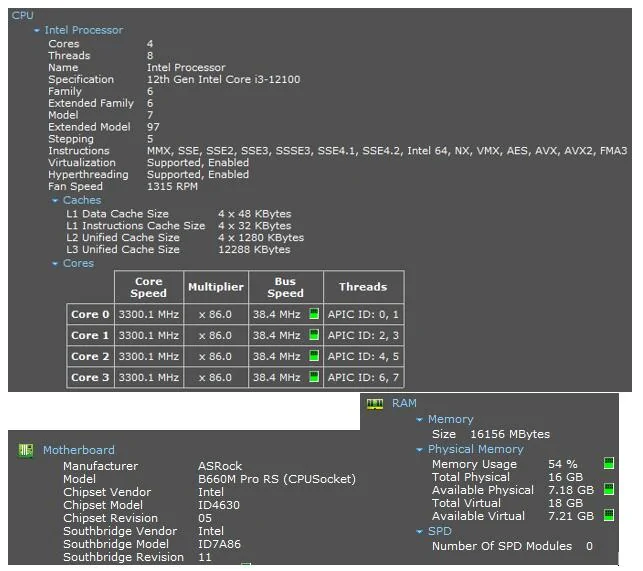This screenshot has height=571, width=643.
Task: Click the green indicator for Core 1 bus speed
Action: (314, 335)
